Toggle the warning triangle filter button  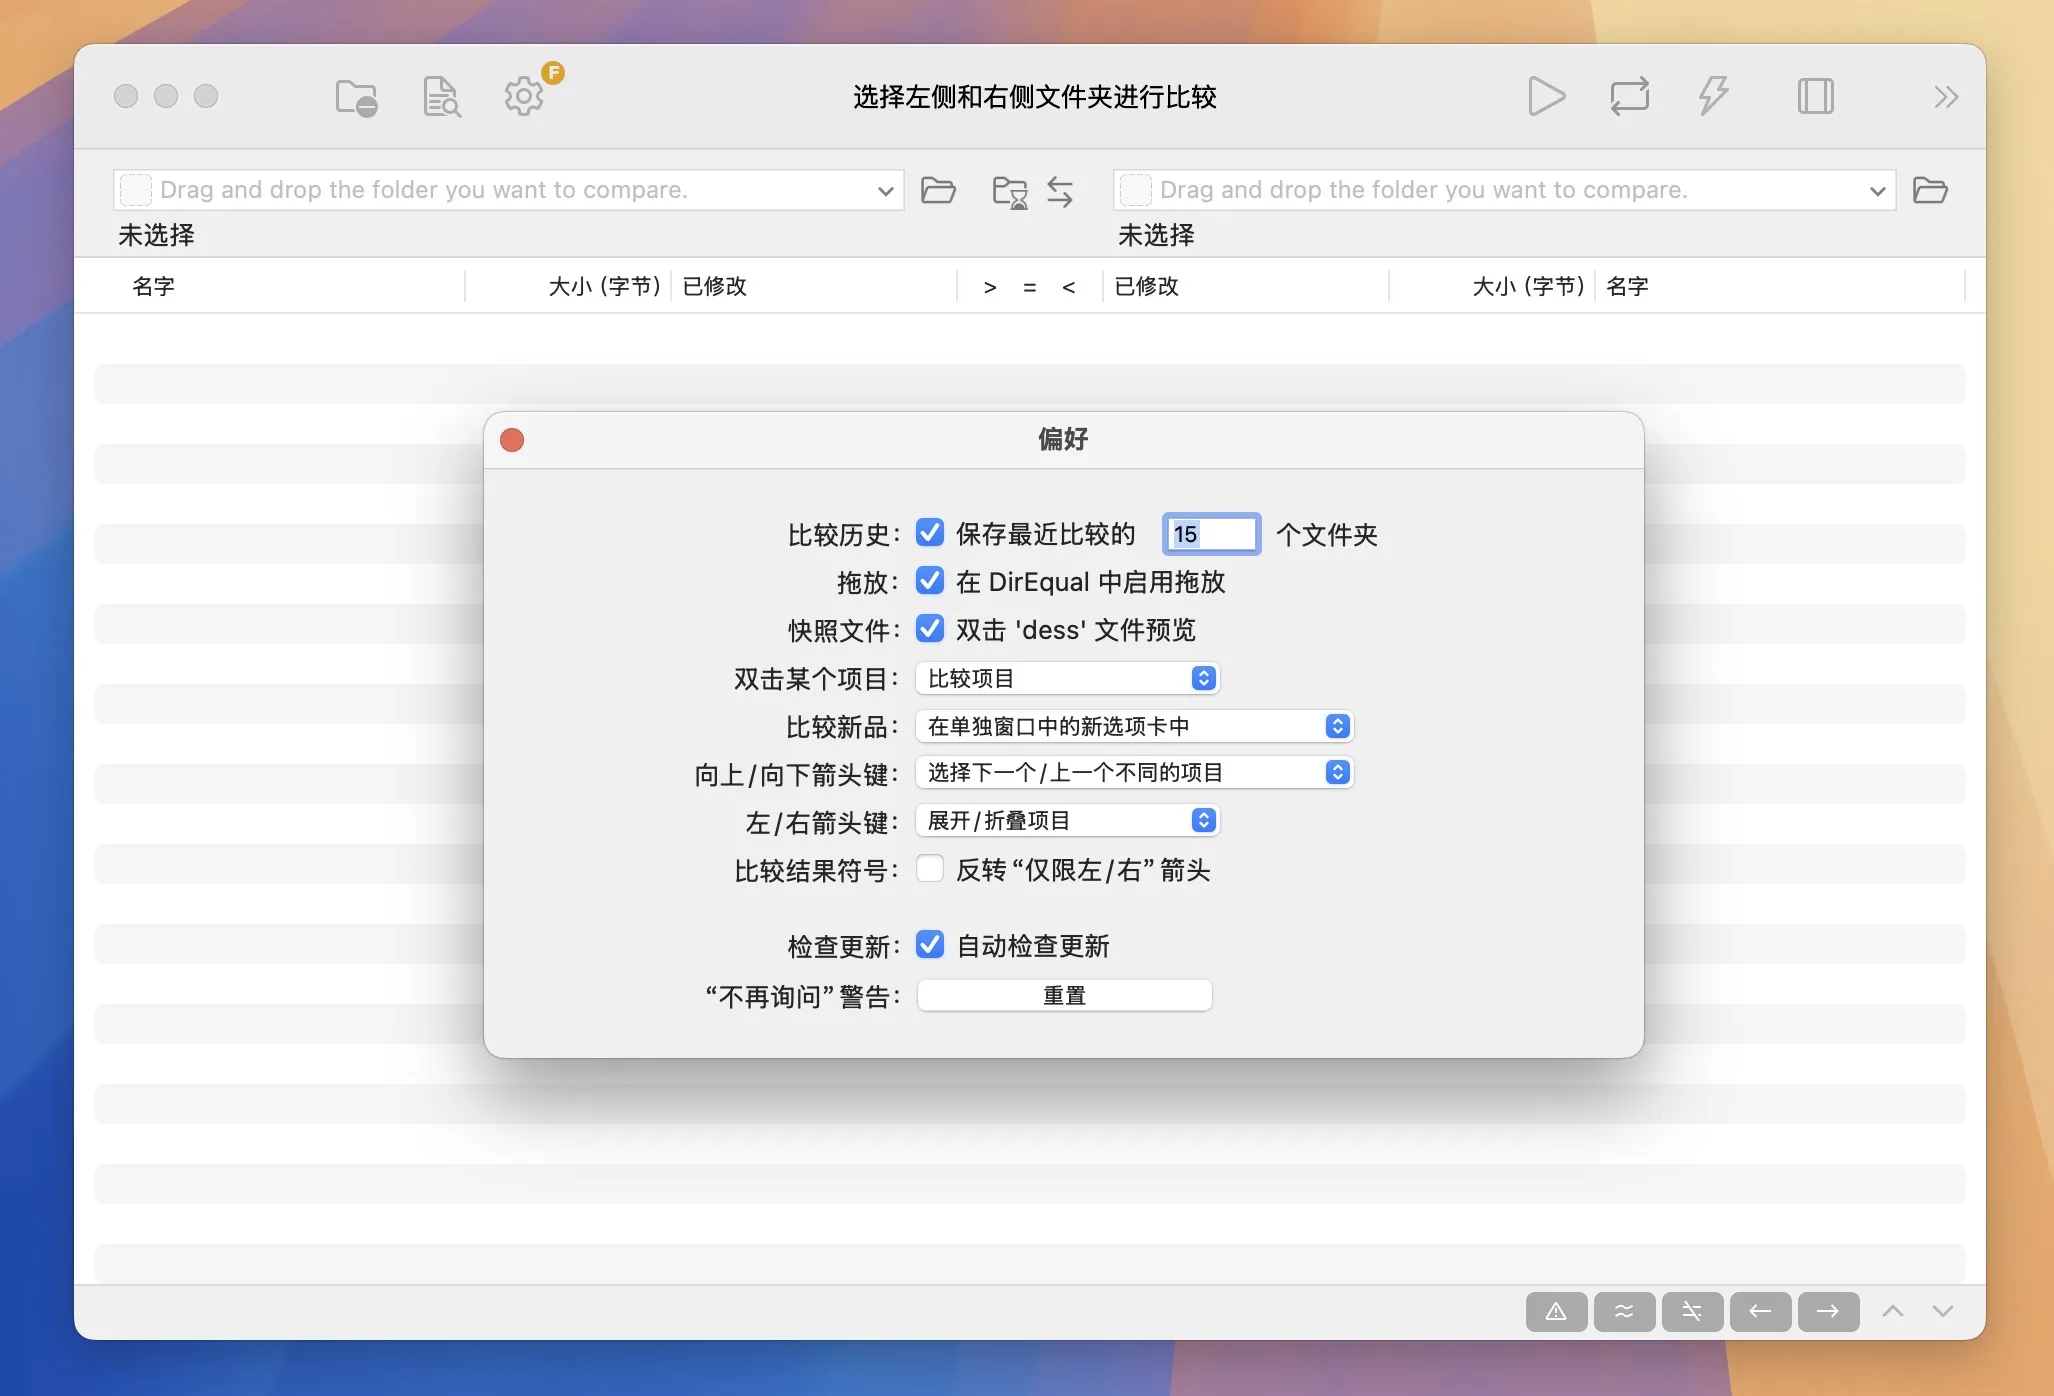coord(1556,1311)
